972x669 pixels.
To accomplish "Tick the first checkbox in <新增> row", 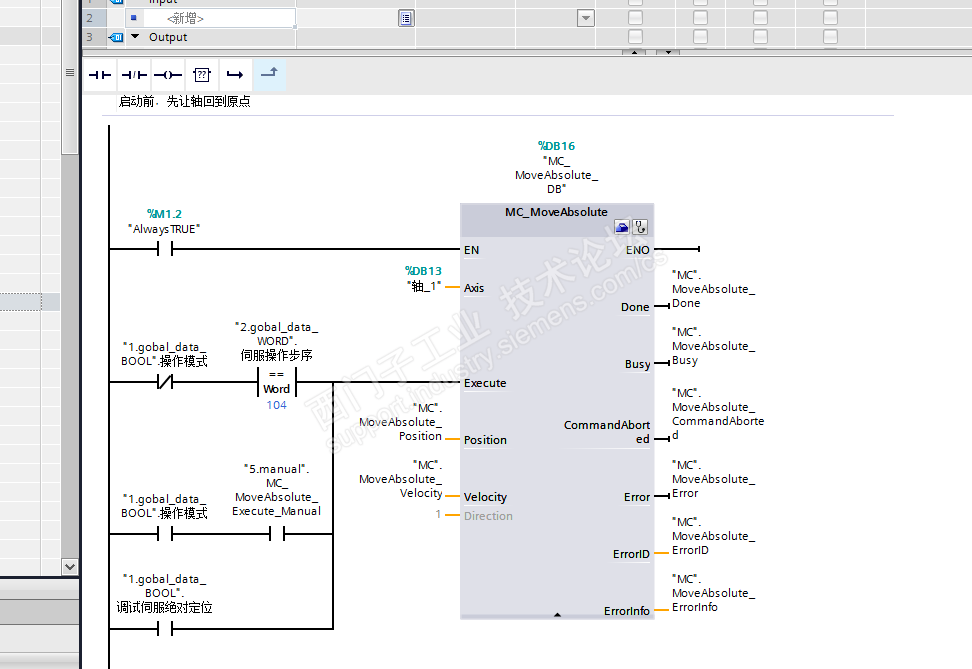I will (635, 18).
